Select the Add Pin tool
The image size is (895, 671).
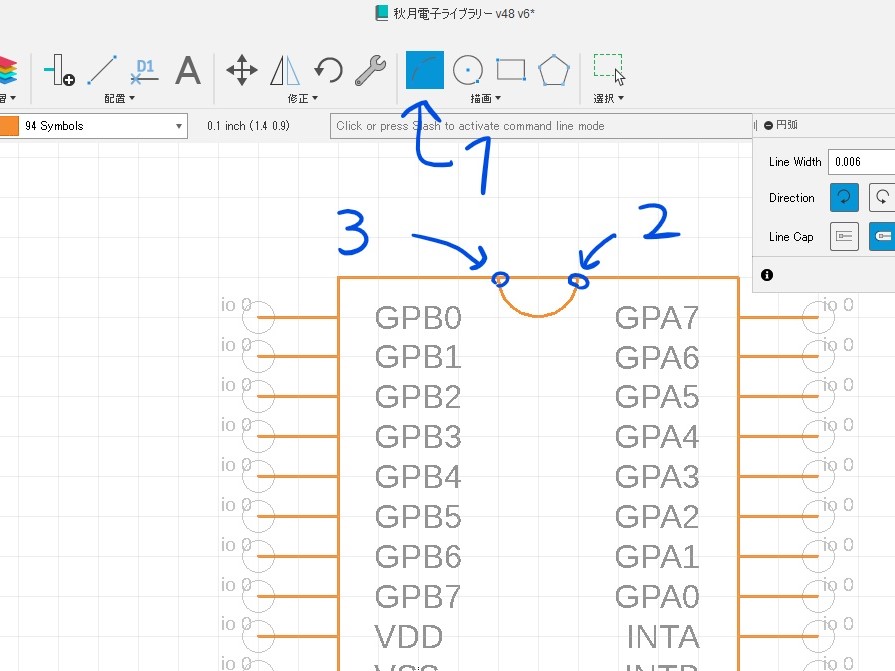[x=59, y=70]
